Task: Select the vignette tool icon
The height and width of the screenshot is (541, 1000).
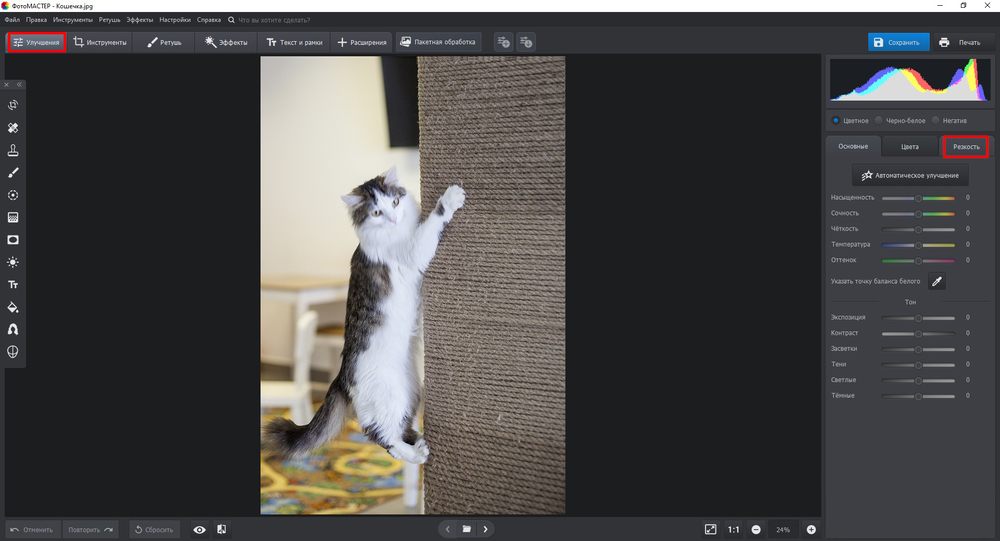Action: coord(13,240)
